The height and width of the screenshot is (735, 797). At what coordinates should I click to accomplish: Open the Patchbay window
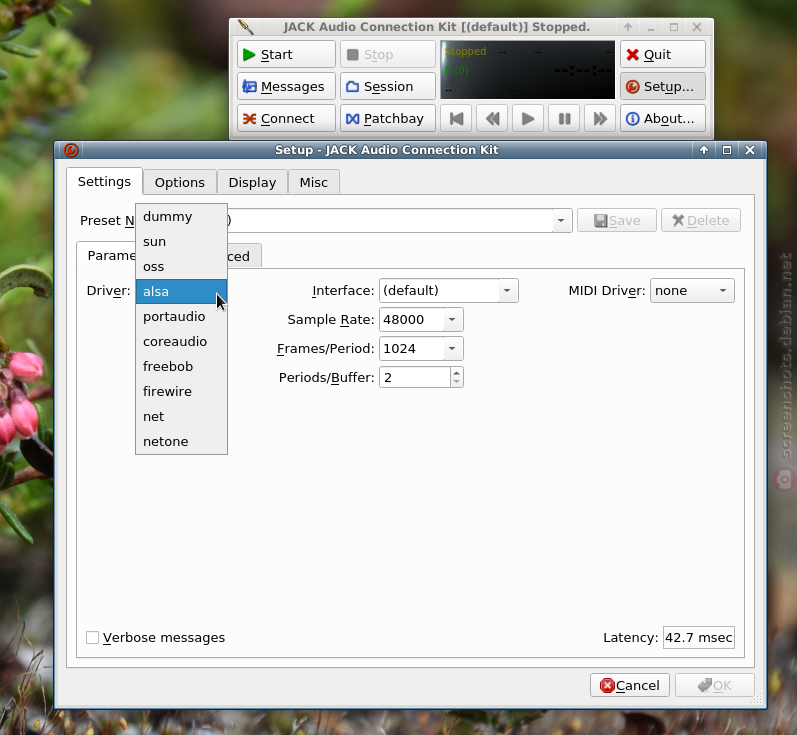click(388, 118)
